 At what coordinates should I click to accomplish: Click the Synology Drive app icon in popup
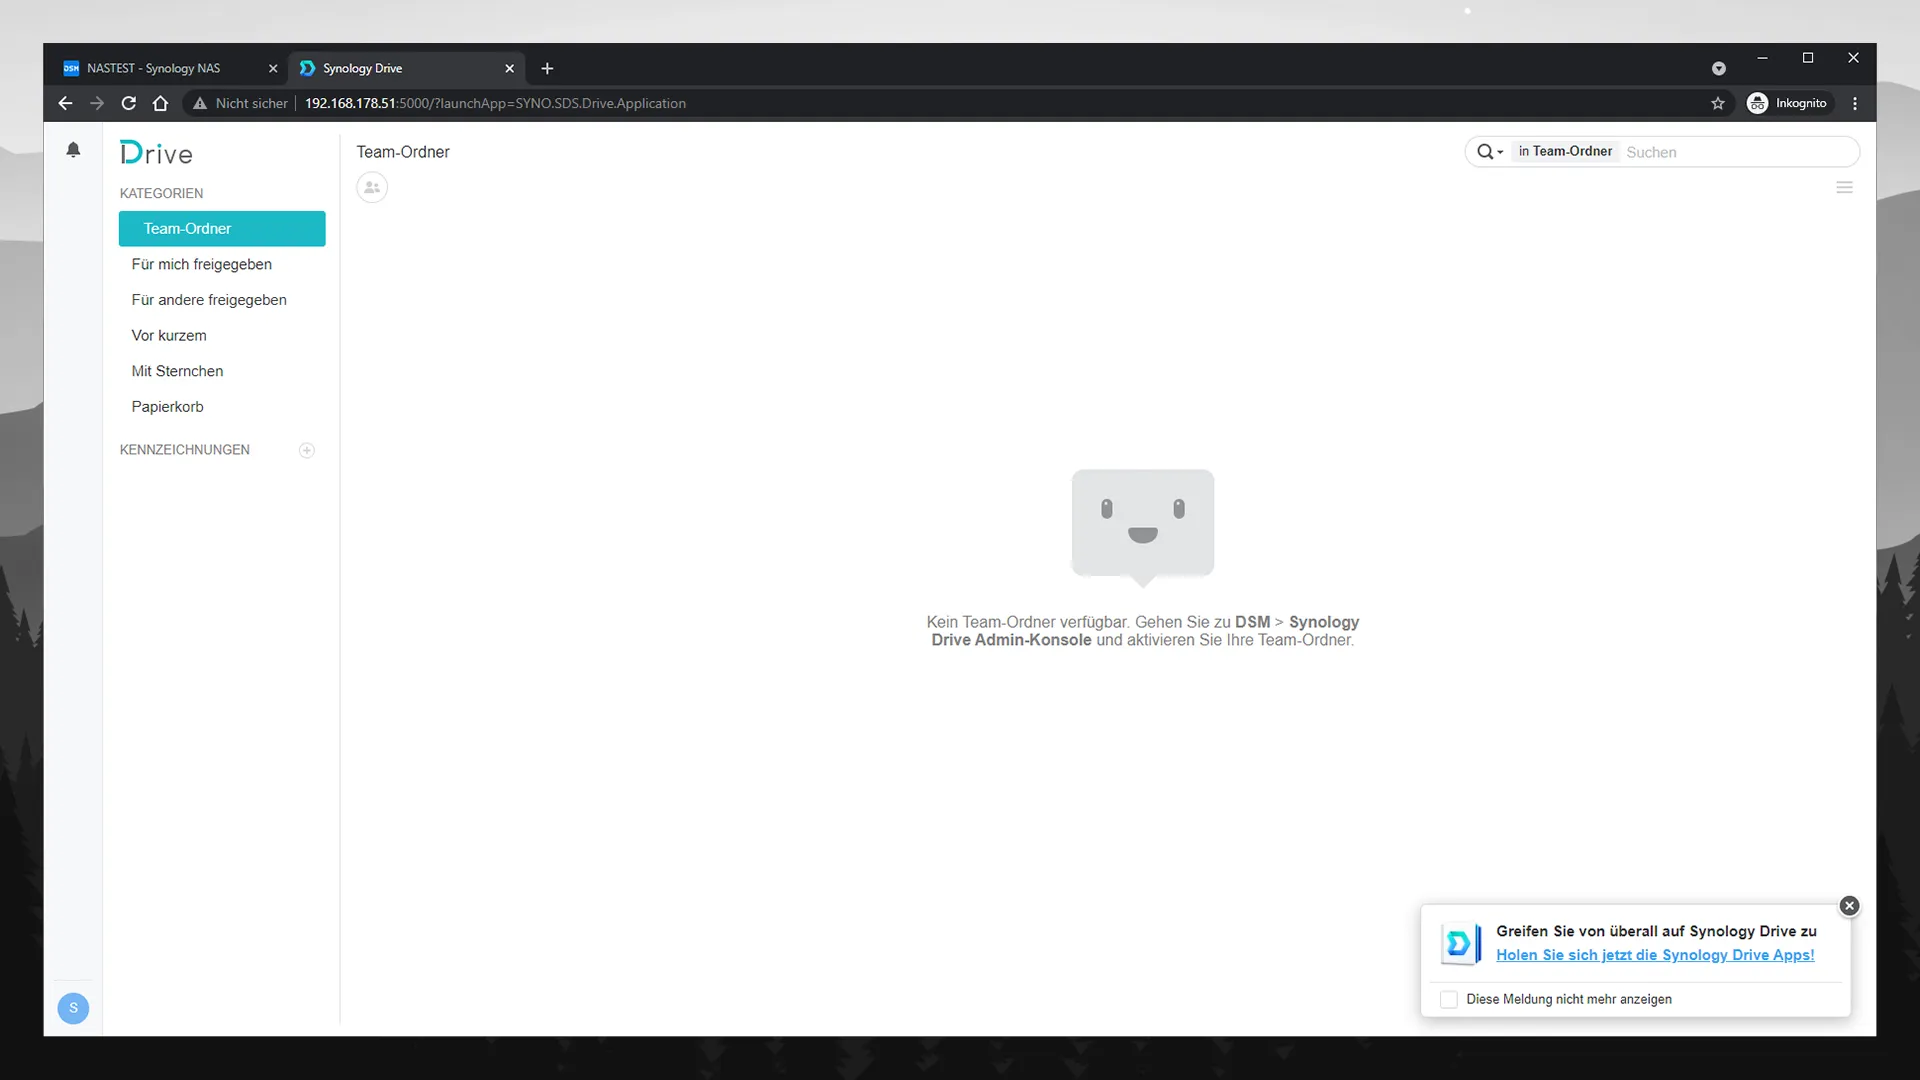coord(1461,943)
